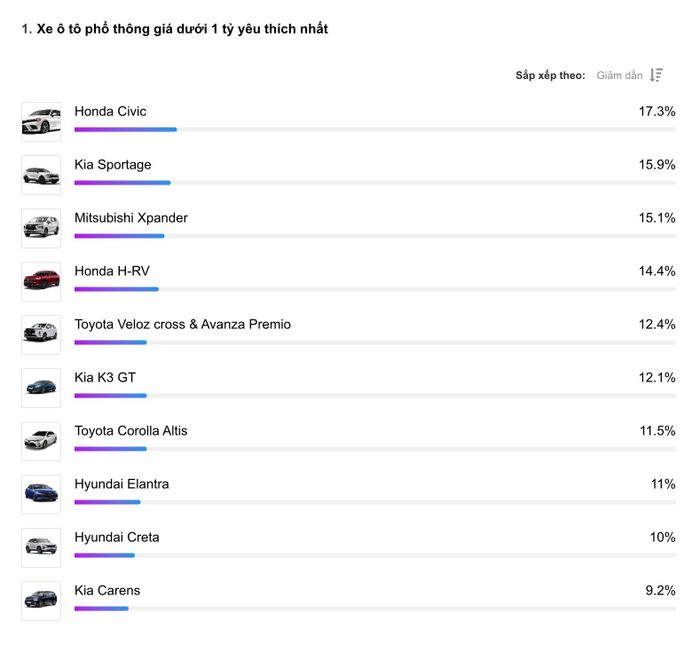
Task: Click the blue Hyundai Elantra thumbnail
Action: (x=41, y=494)
